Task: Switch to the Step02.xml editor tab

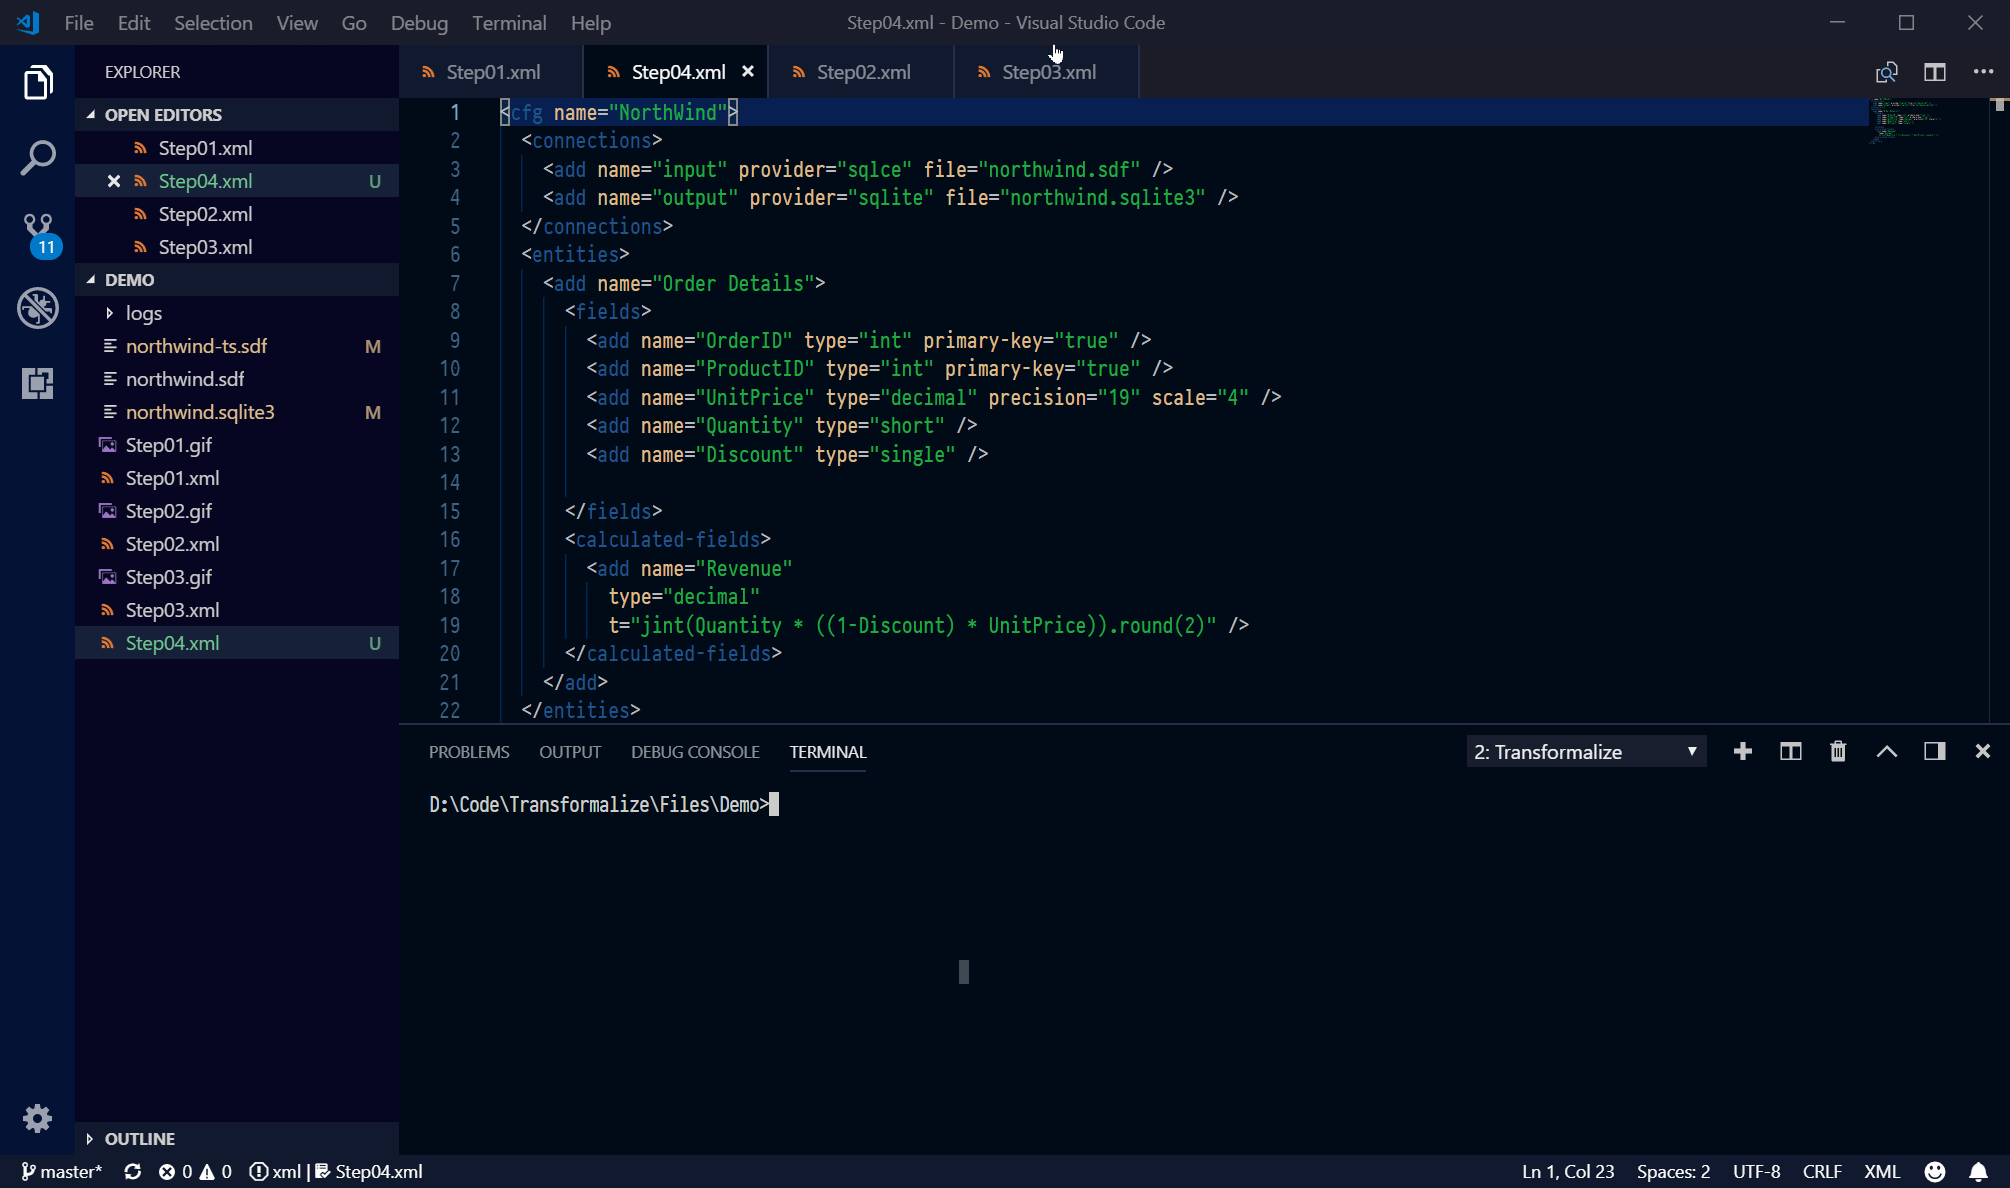Action: (x=862, y=72)
